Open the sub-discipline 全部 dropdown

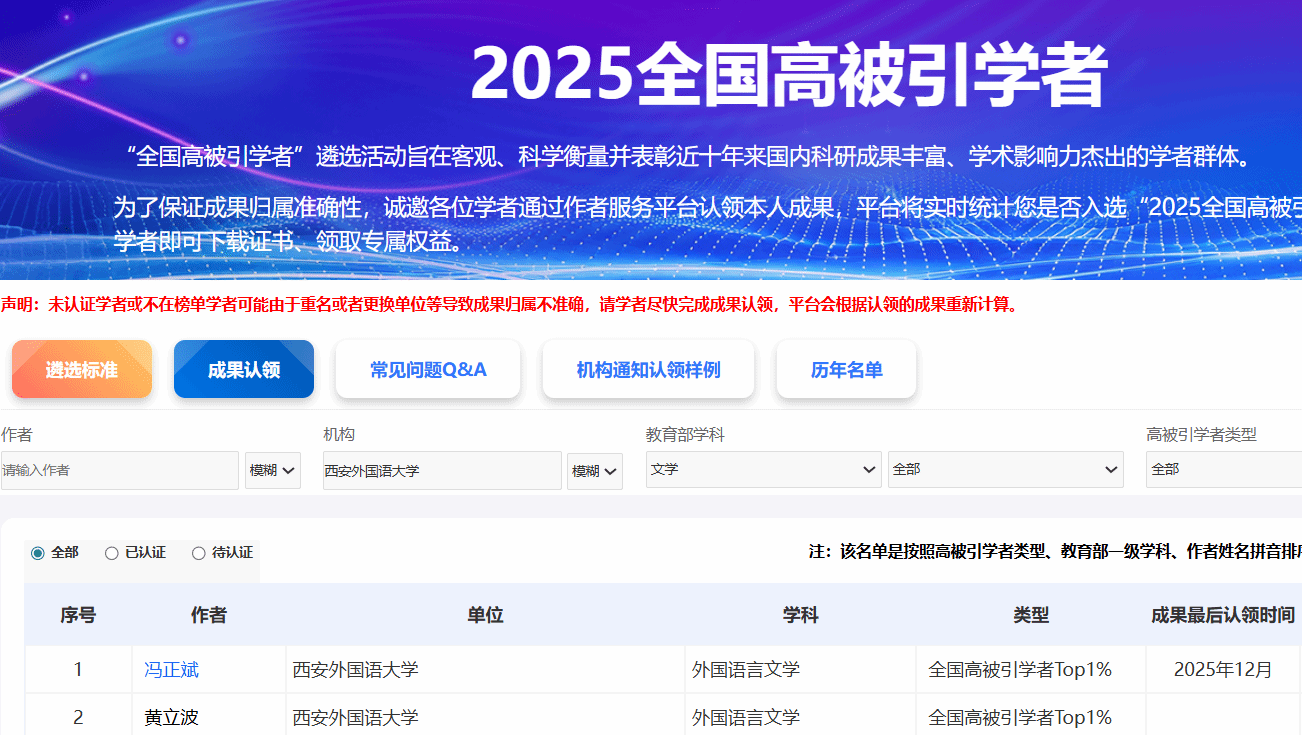(x=1005, y=469)
